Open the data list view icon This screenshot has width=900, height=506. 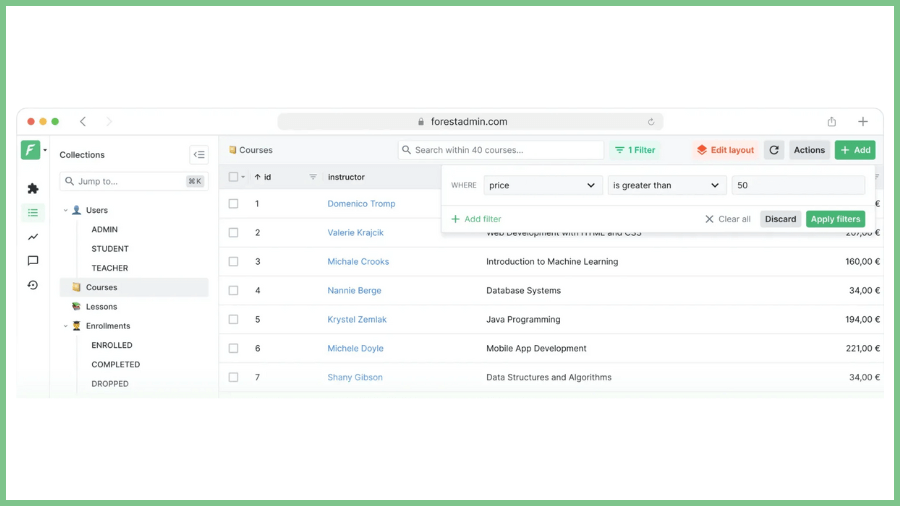[33, 212]
